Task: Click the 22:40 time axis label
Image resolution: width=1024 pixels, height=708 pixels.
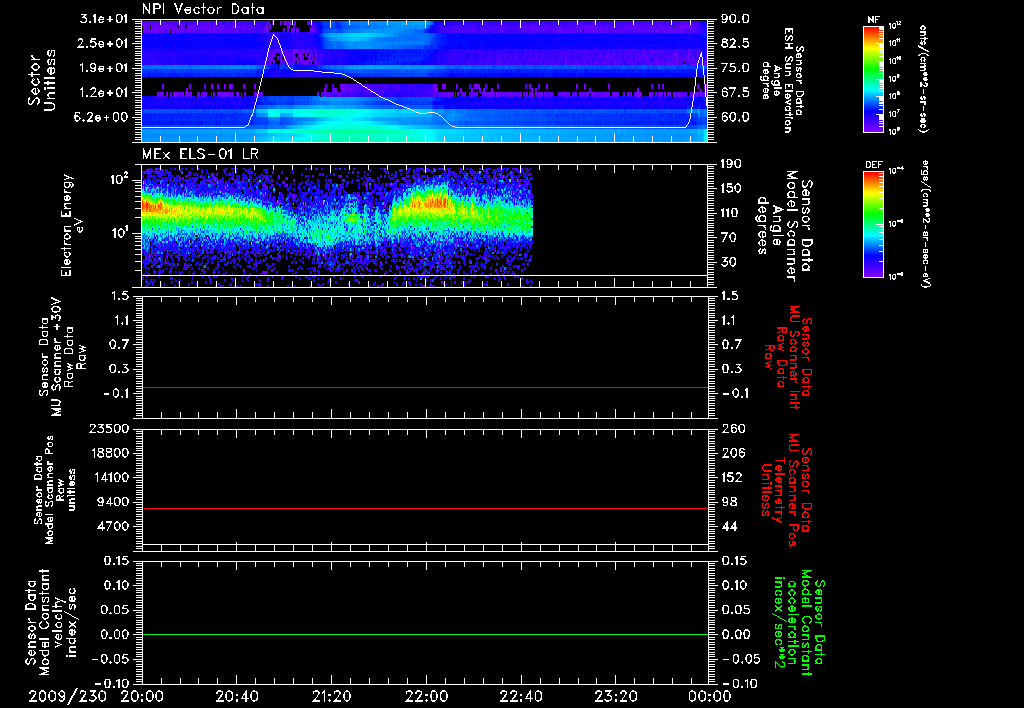Action: point(521,695)
